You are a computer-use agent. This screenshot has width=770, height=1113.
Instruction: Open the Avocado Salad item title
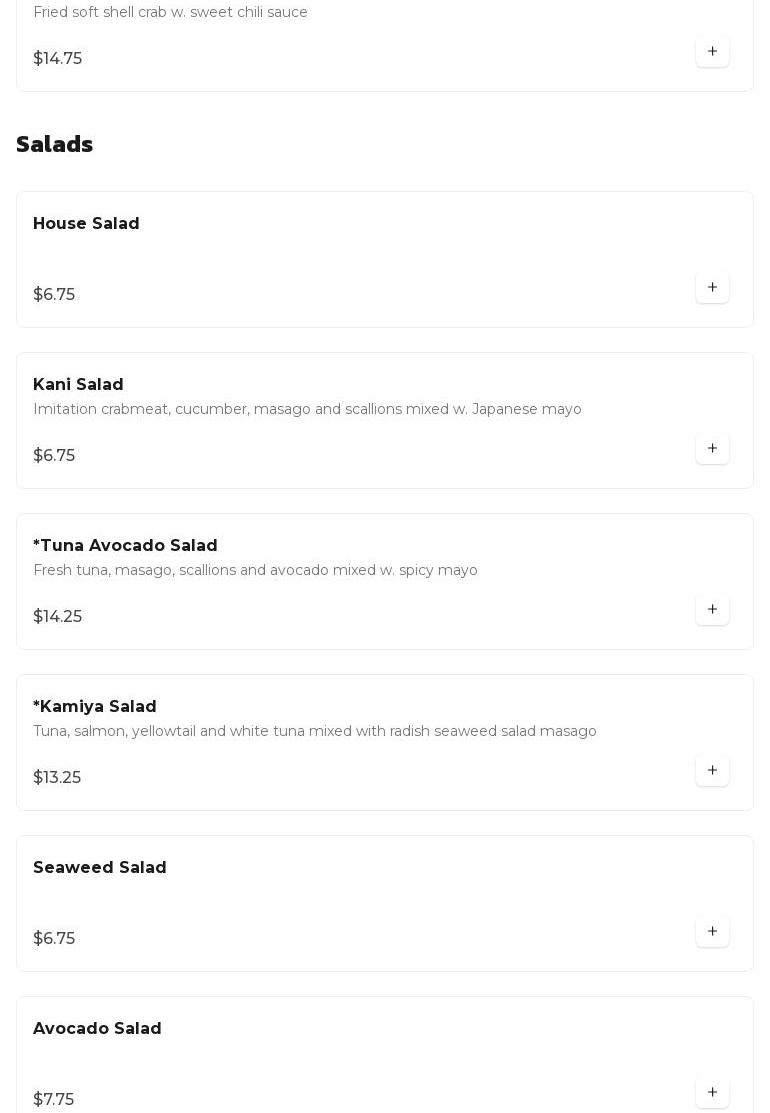click(x=97, y=1029)
